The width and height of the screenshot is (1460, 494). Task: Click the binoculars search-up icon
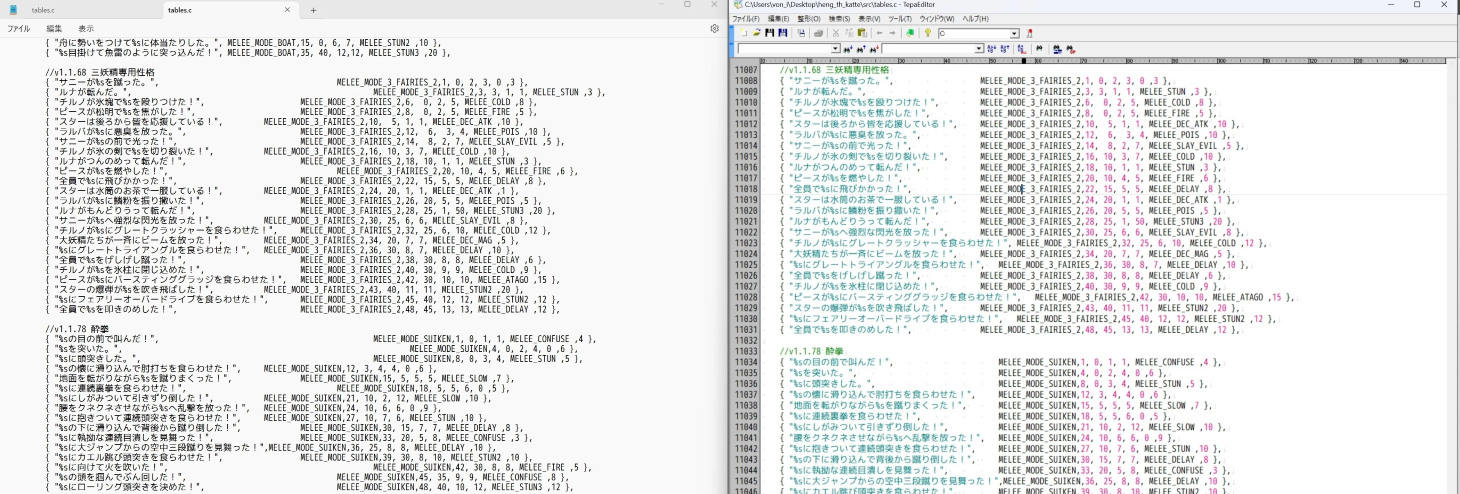tap(861, 49)
